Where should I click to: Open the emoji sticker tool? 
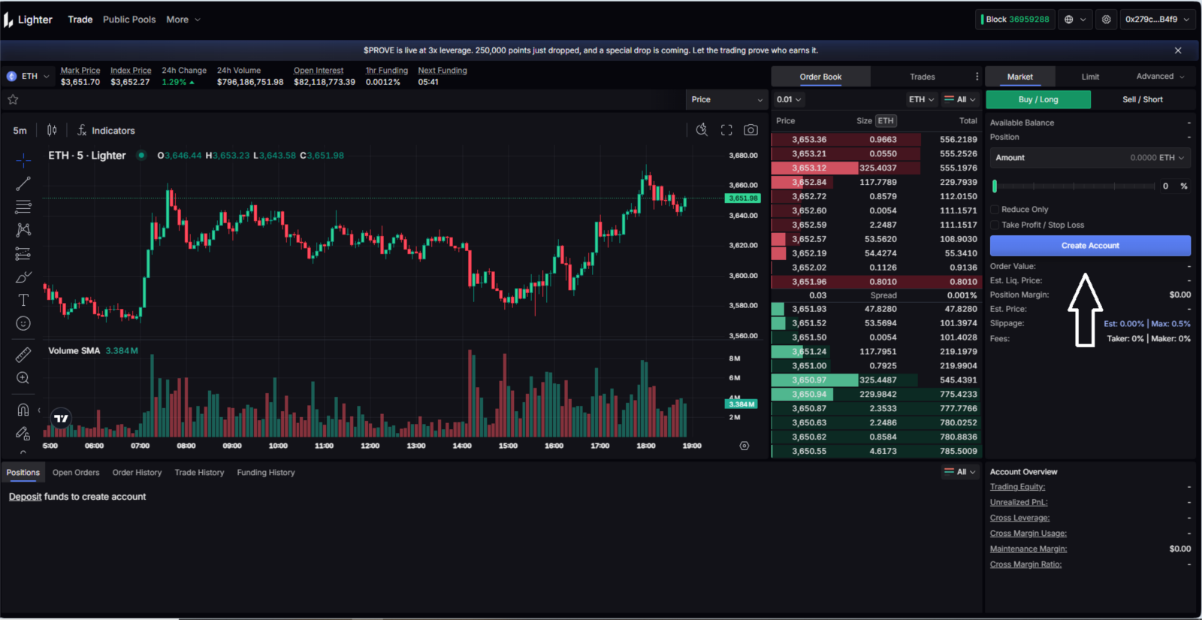click(x=23, y=324)
